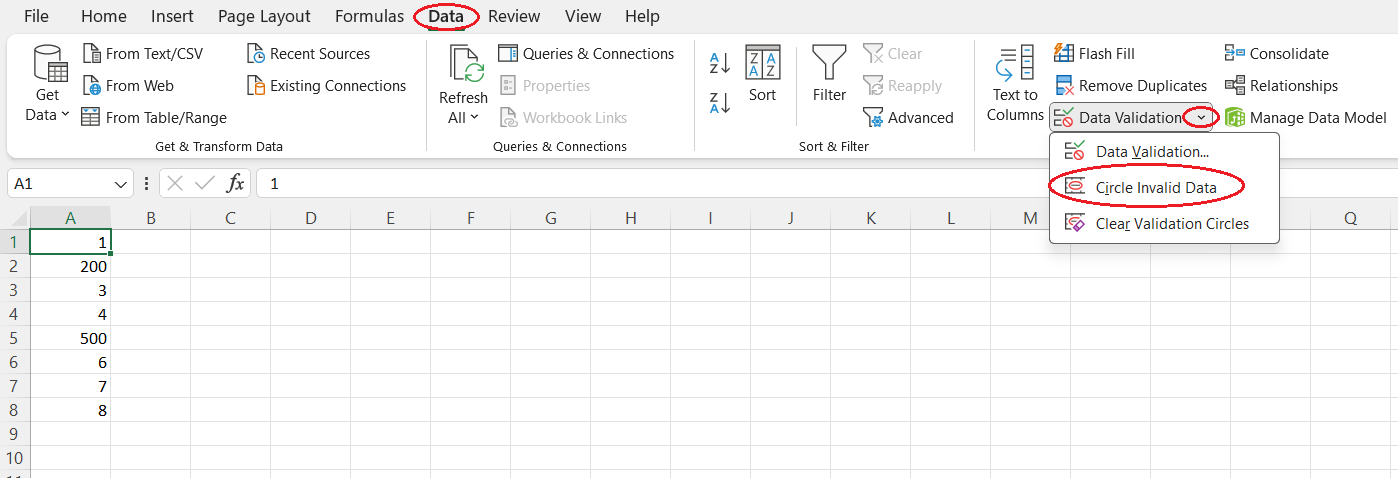
Task: Click the Workbook Links button
Action: click(563, 118)
